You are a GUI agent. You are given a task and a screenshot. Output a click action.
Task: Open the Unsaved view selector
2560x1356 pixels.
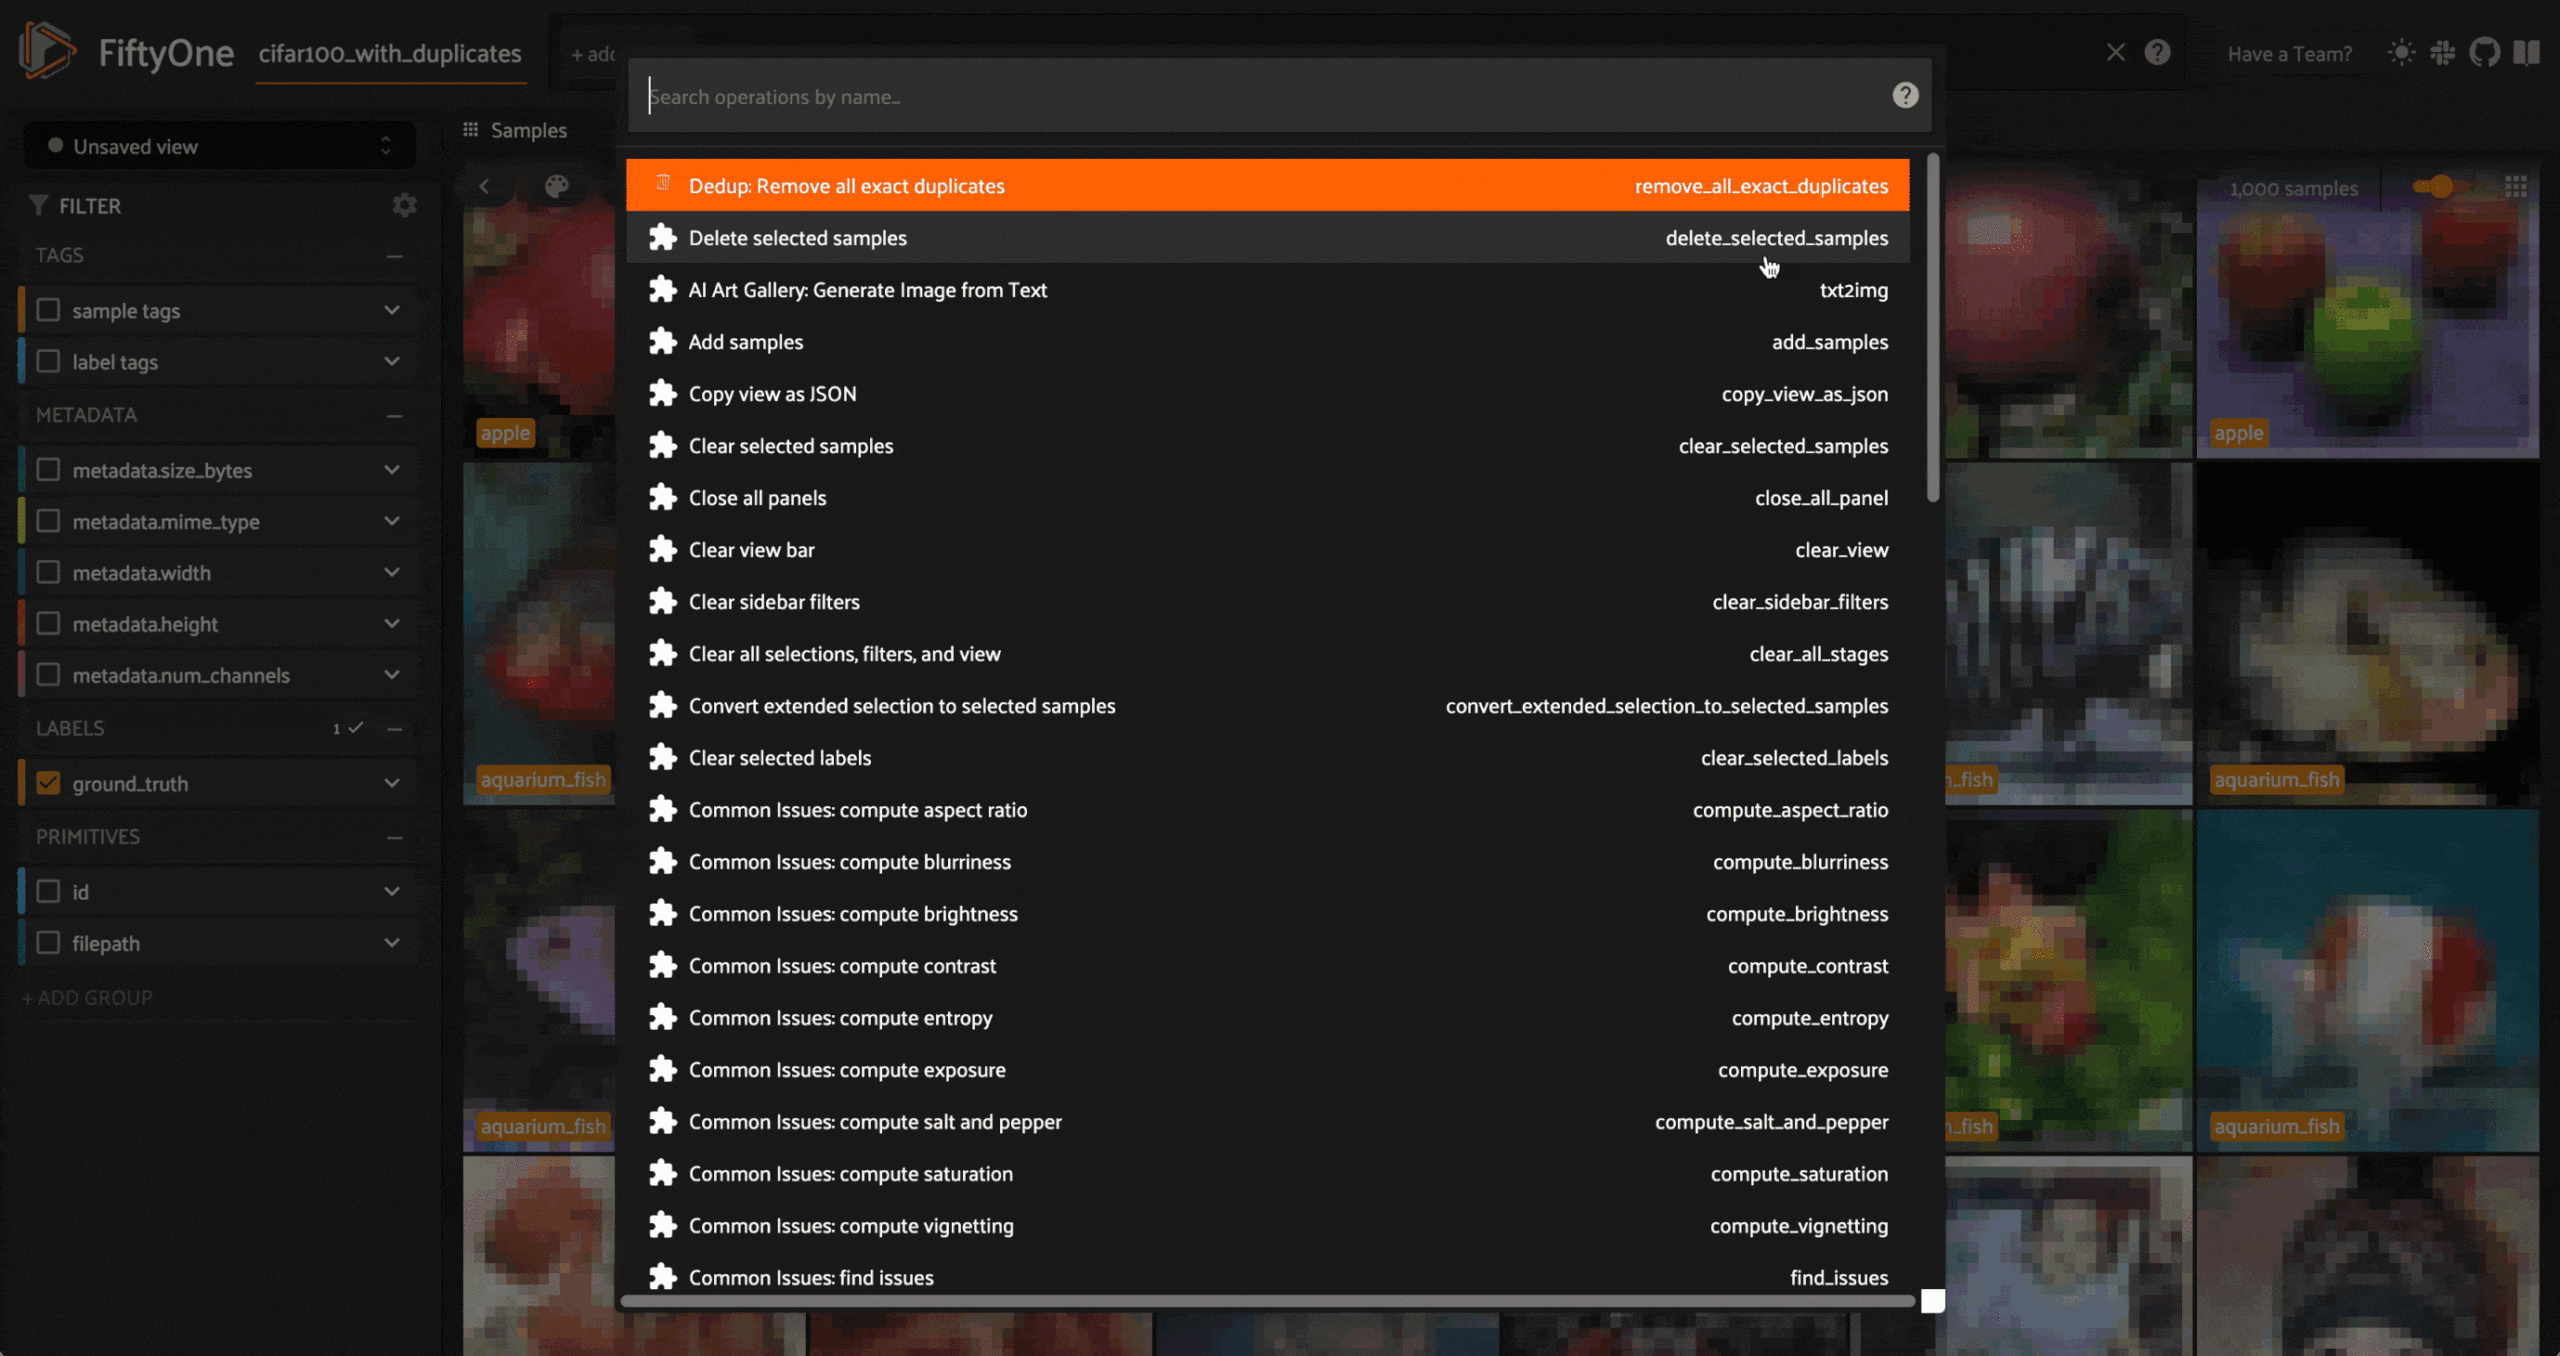pyautogui.click(x=220, y=147)
